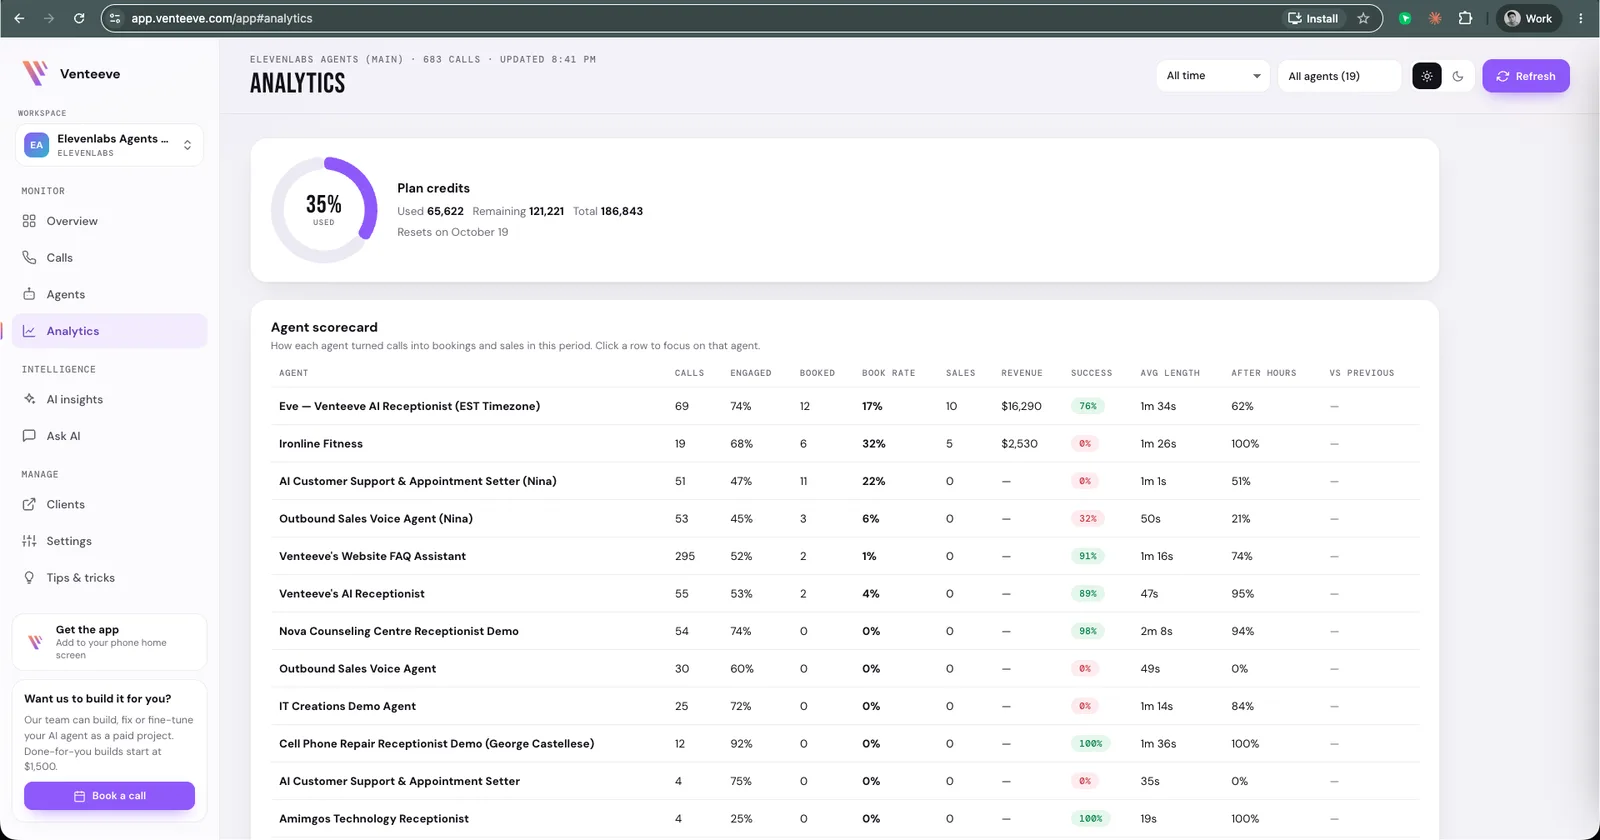Open the Overview page in sidebar
Screen dimensions: 1600x840
(110, 221)
